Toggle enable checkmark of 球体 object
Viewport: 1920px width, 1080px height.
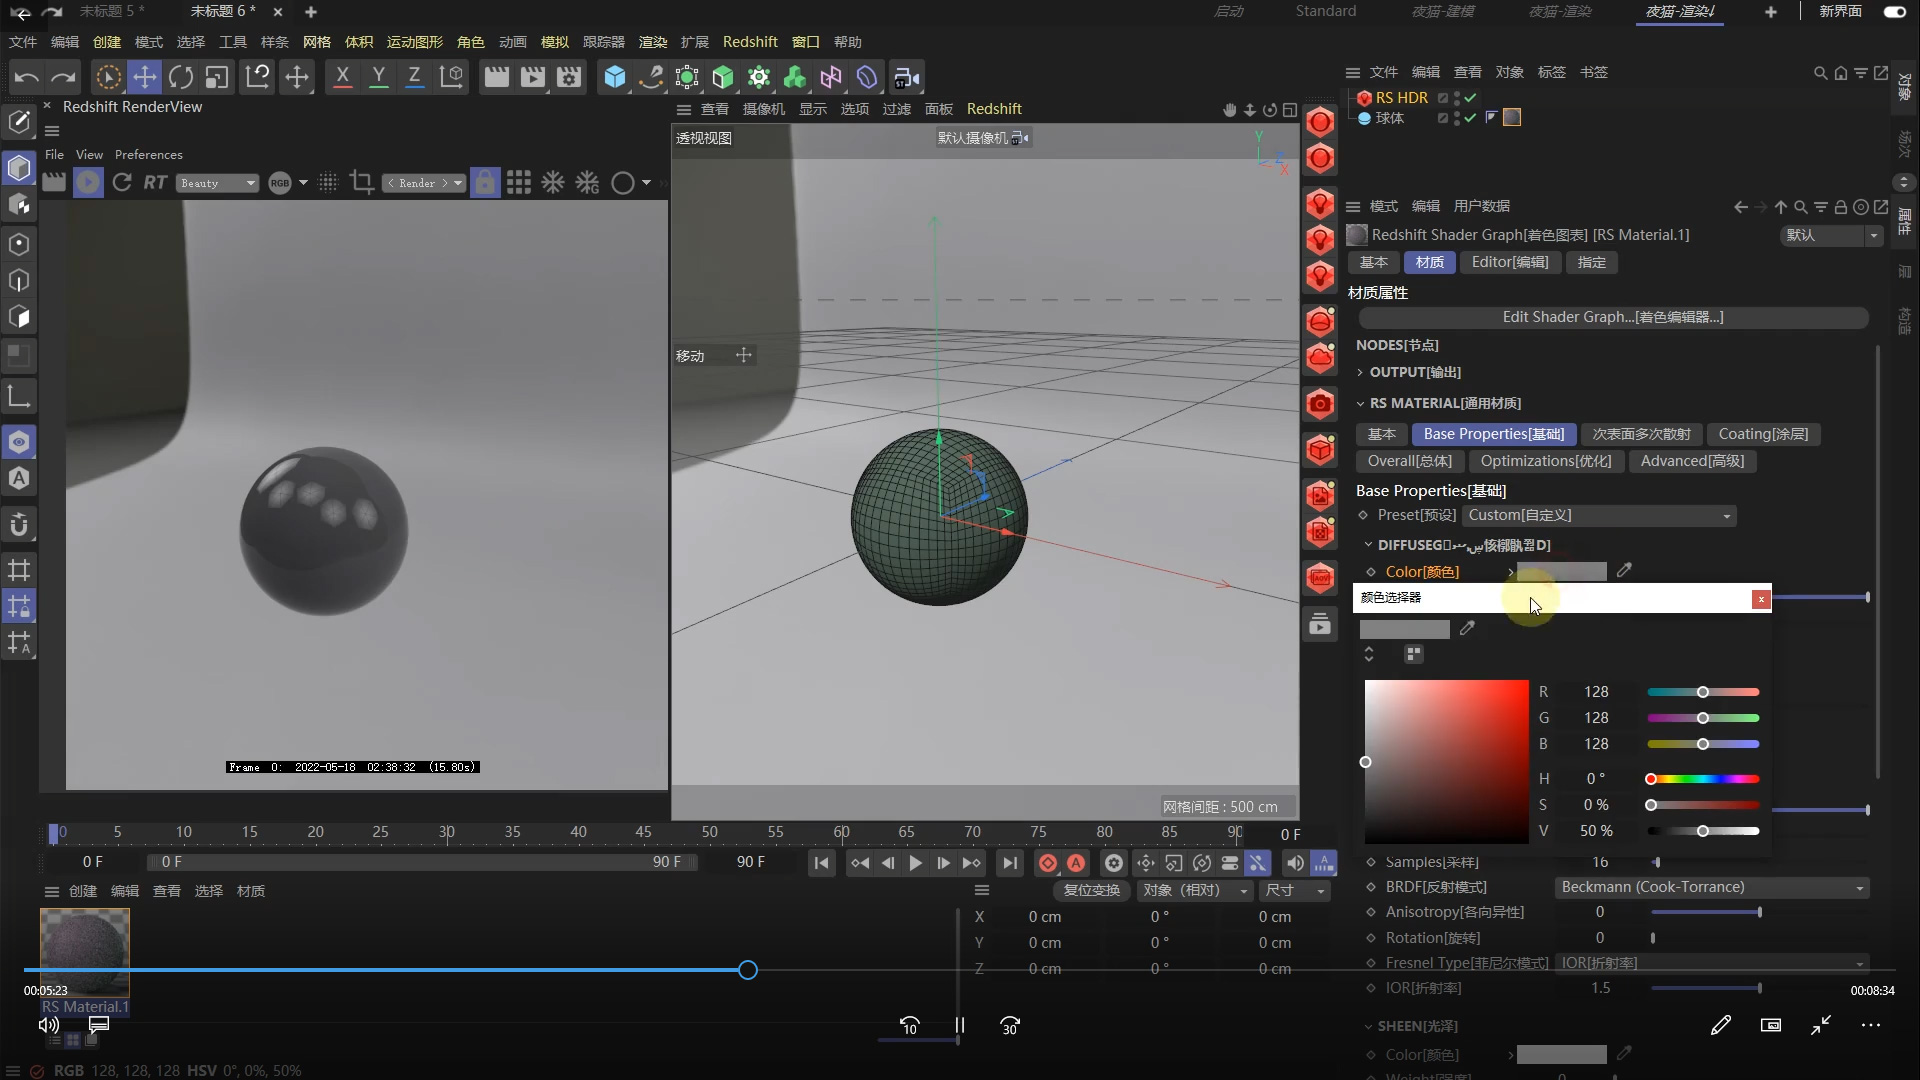(1470, 118)
